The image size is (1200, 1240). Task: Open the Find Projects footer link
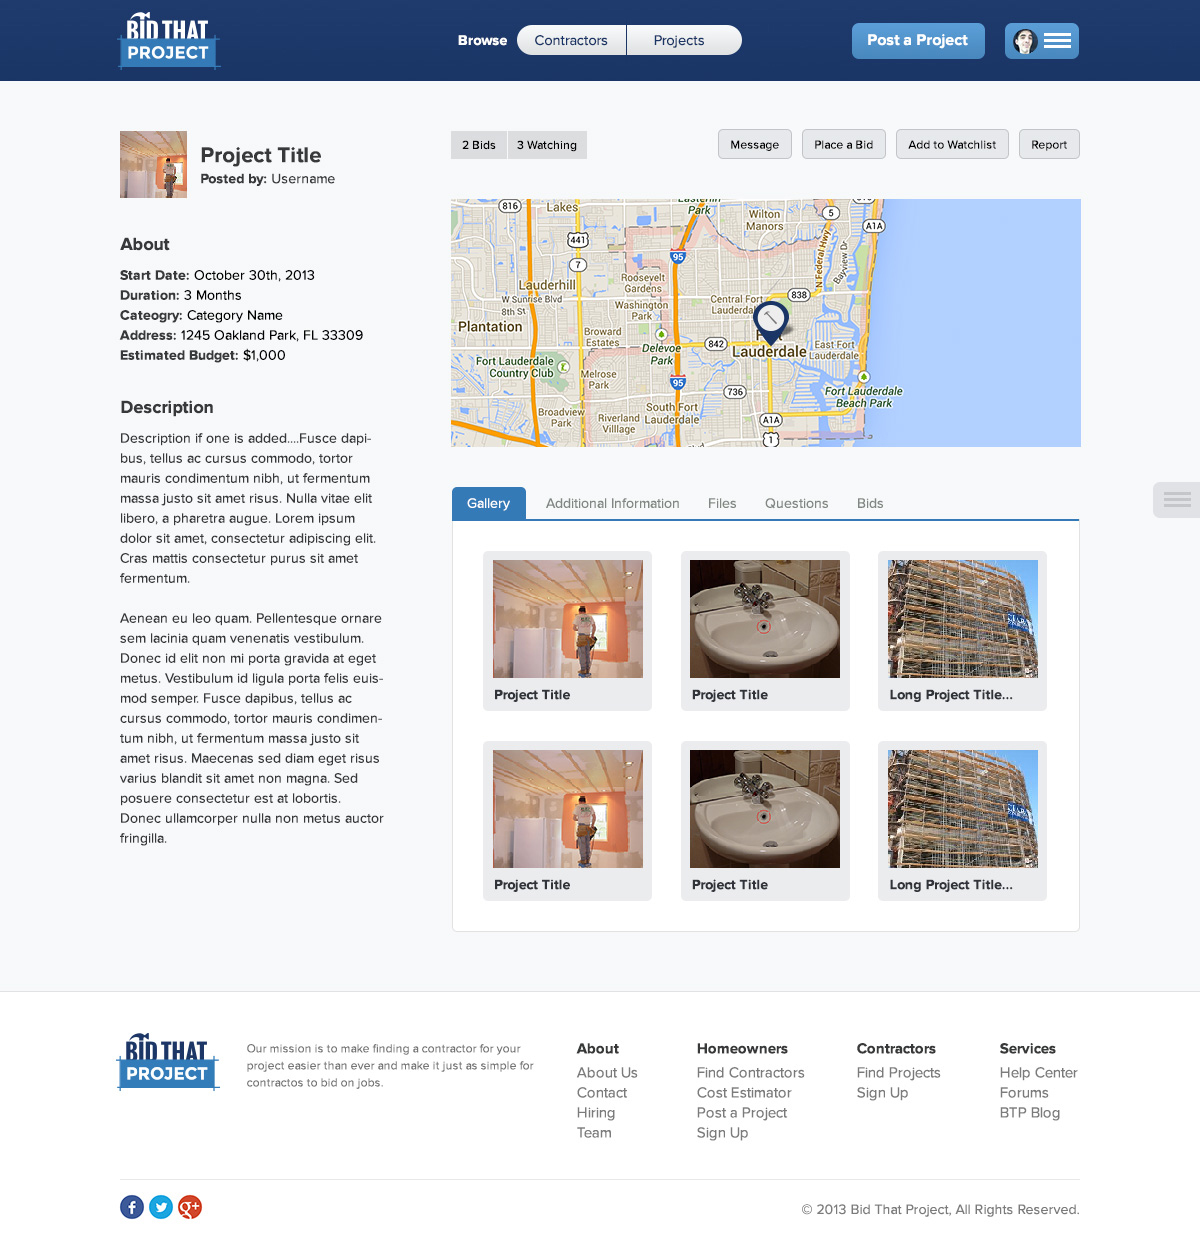(x=899, y=1073)
